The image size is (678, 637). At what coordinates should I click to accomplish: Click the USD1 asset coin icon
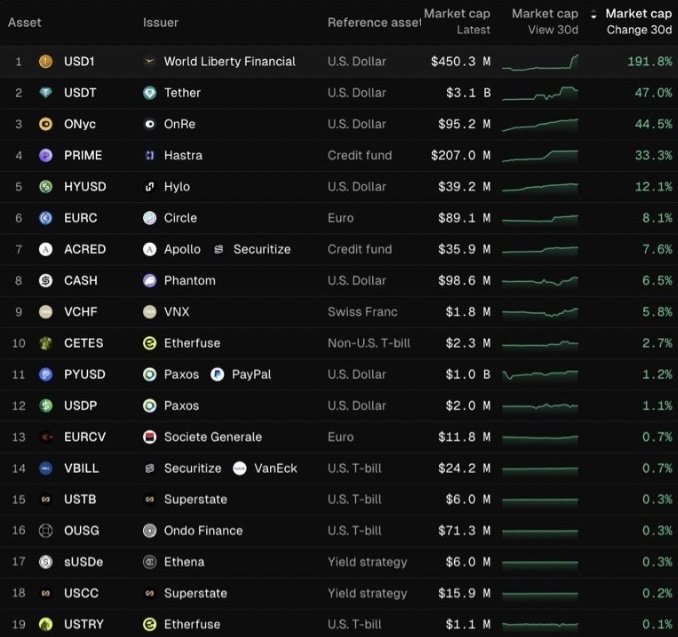point(45,62)
